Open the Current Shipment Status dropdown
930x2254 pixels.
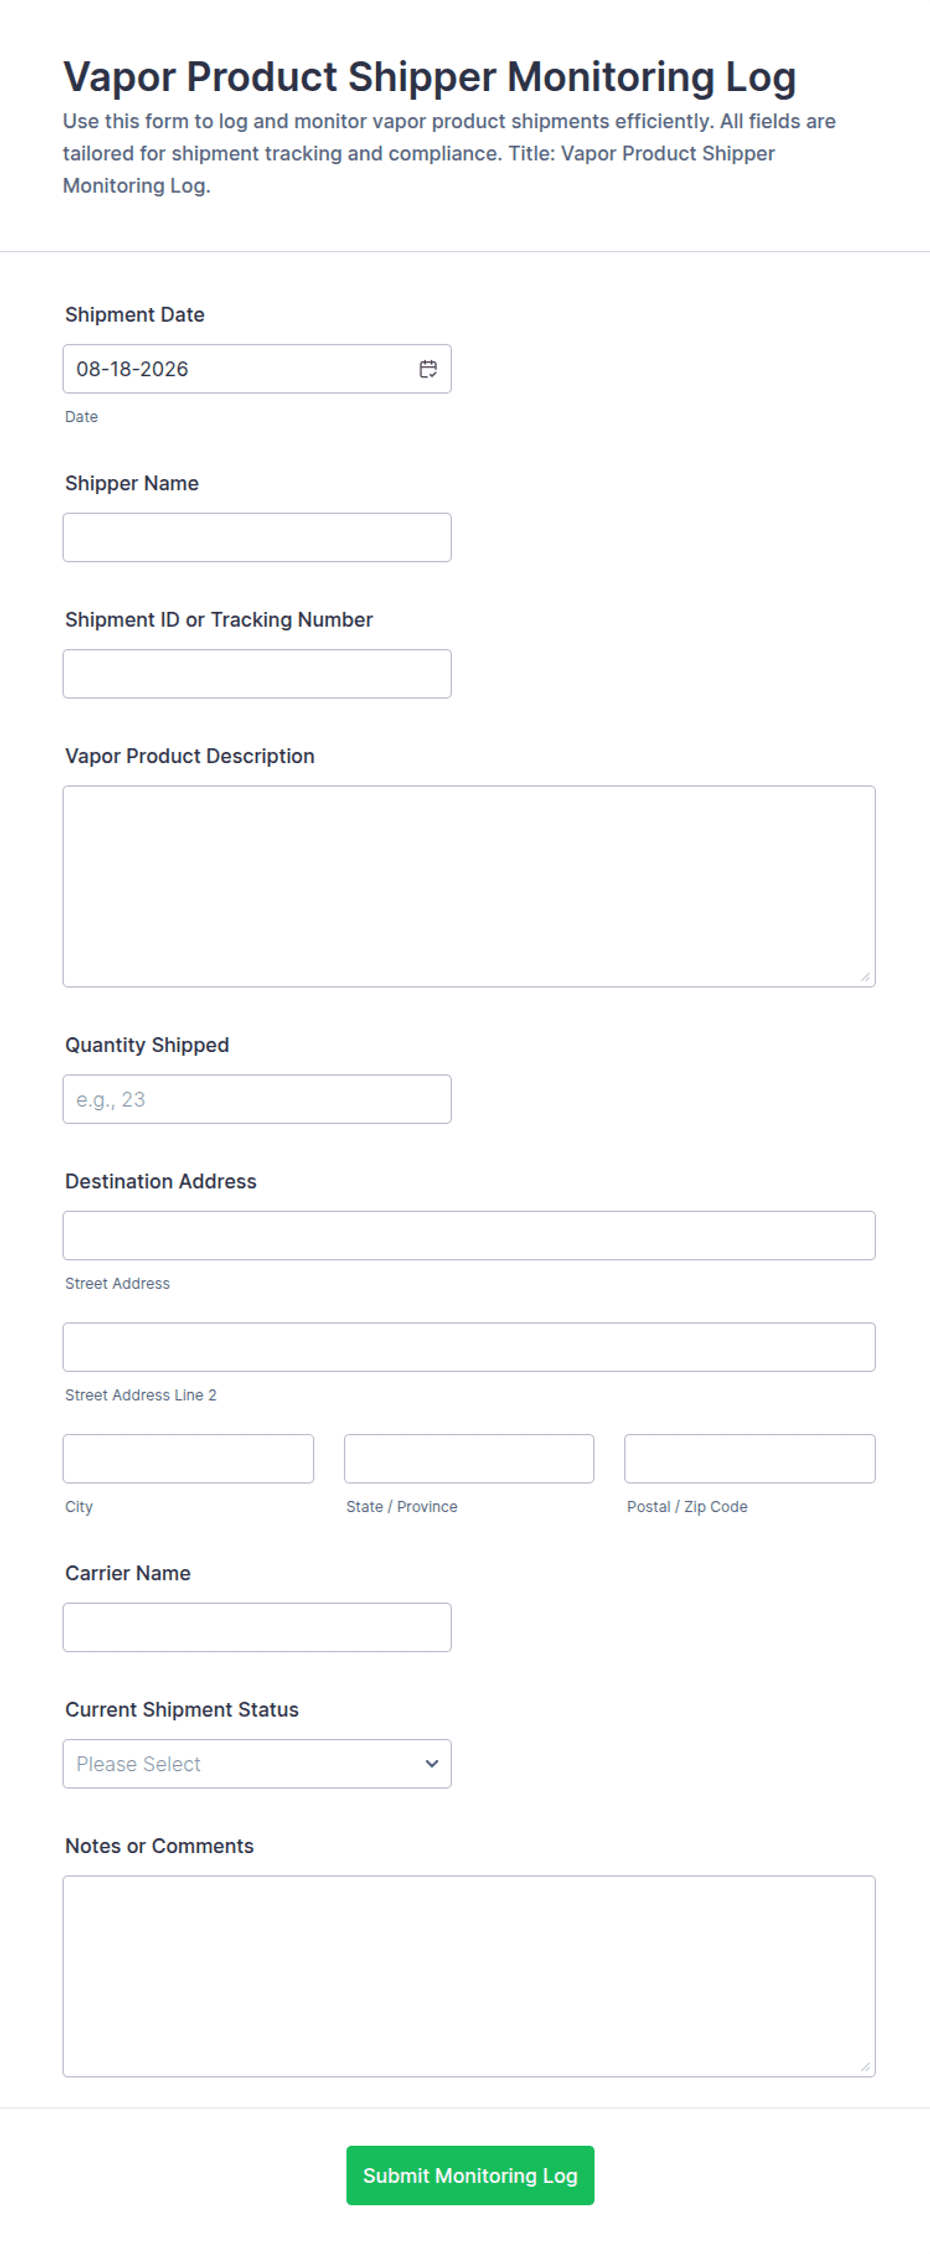[x=257, y=1764]
